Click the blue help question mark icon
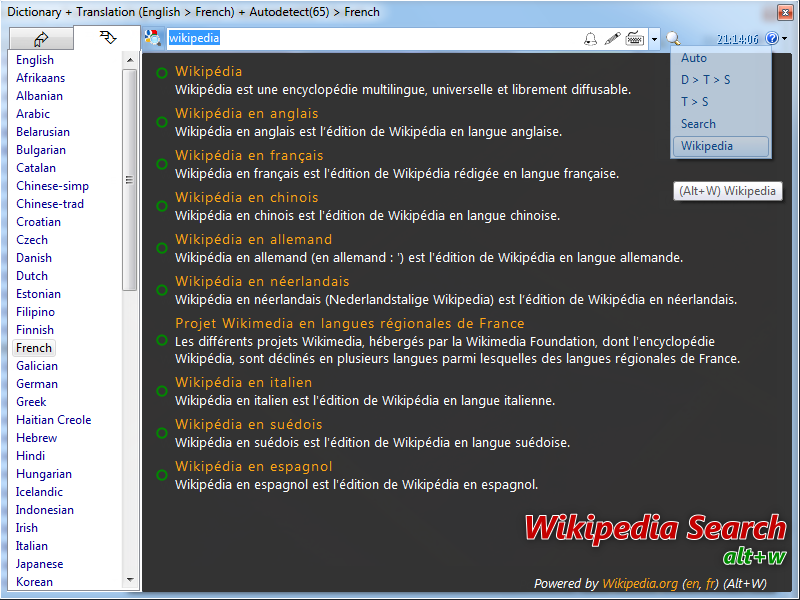Viewport: 800px width, 600px height. coord(772,38)
